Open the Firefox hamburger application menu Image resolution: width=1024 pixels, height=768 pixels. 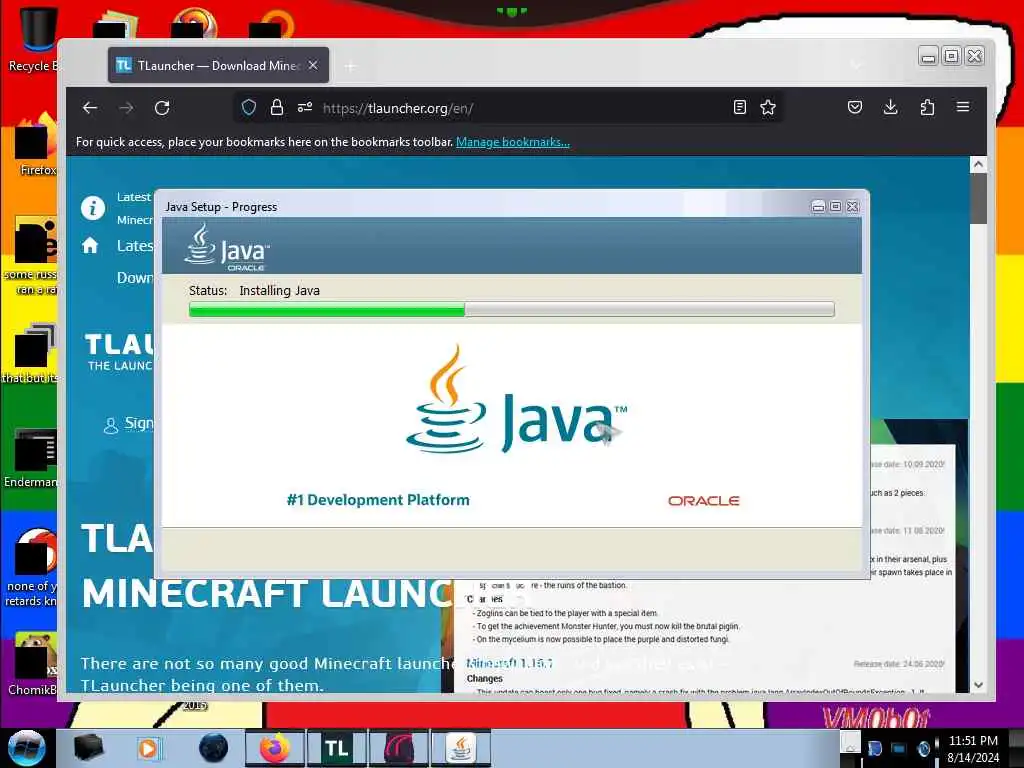963,106
